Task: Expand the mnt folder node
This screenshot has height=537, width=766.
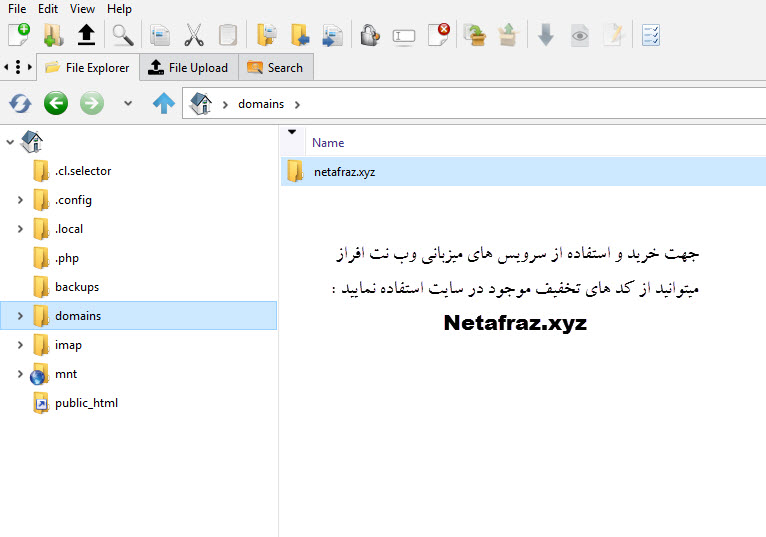Action: (20, 374)
